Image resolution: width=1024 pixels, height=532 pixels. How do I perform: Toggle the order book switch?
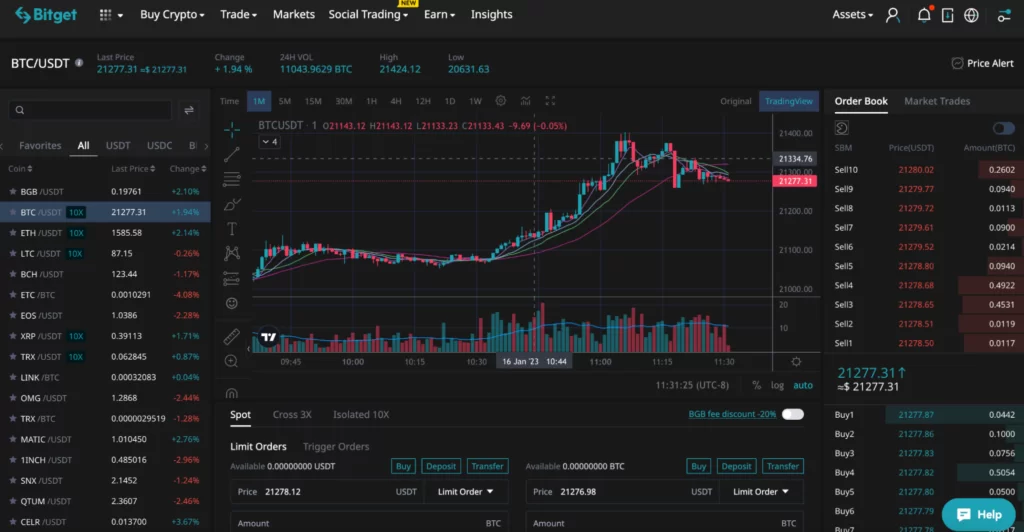[x=1004, y=128]
